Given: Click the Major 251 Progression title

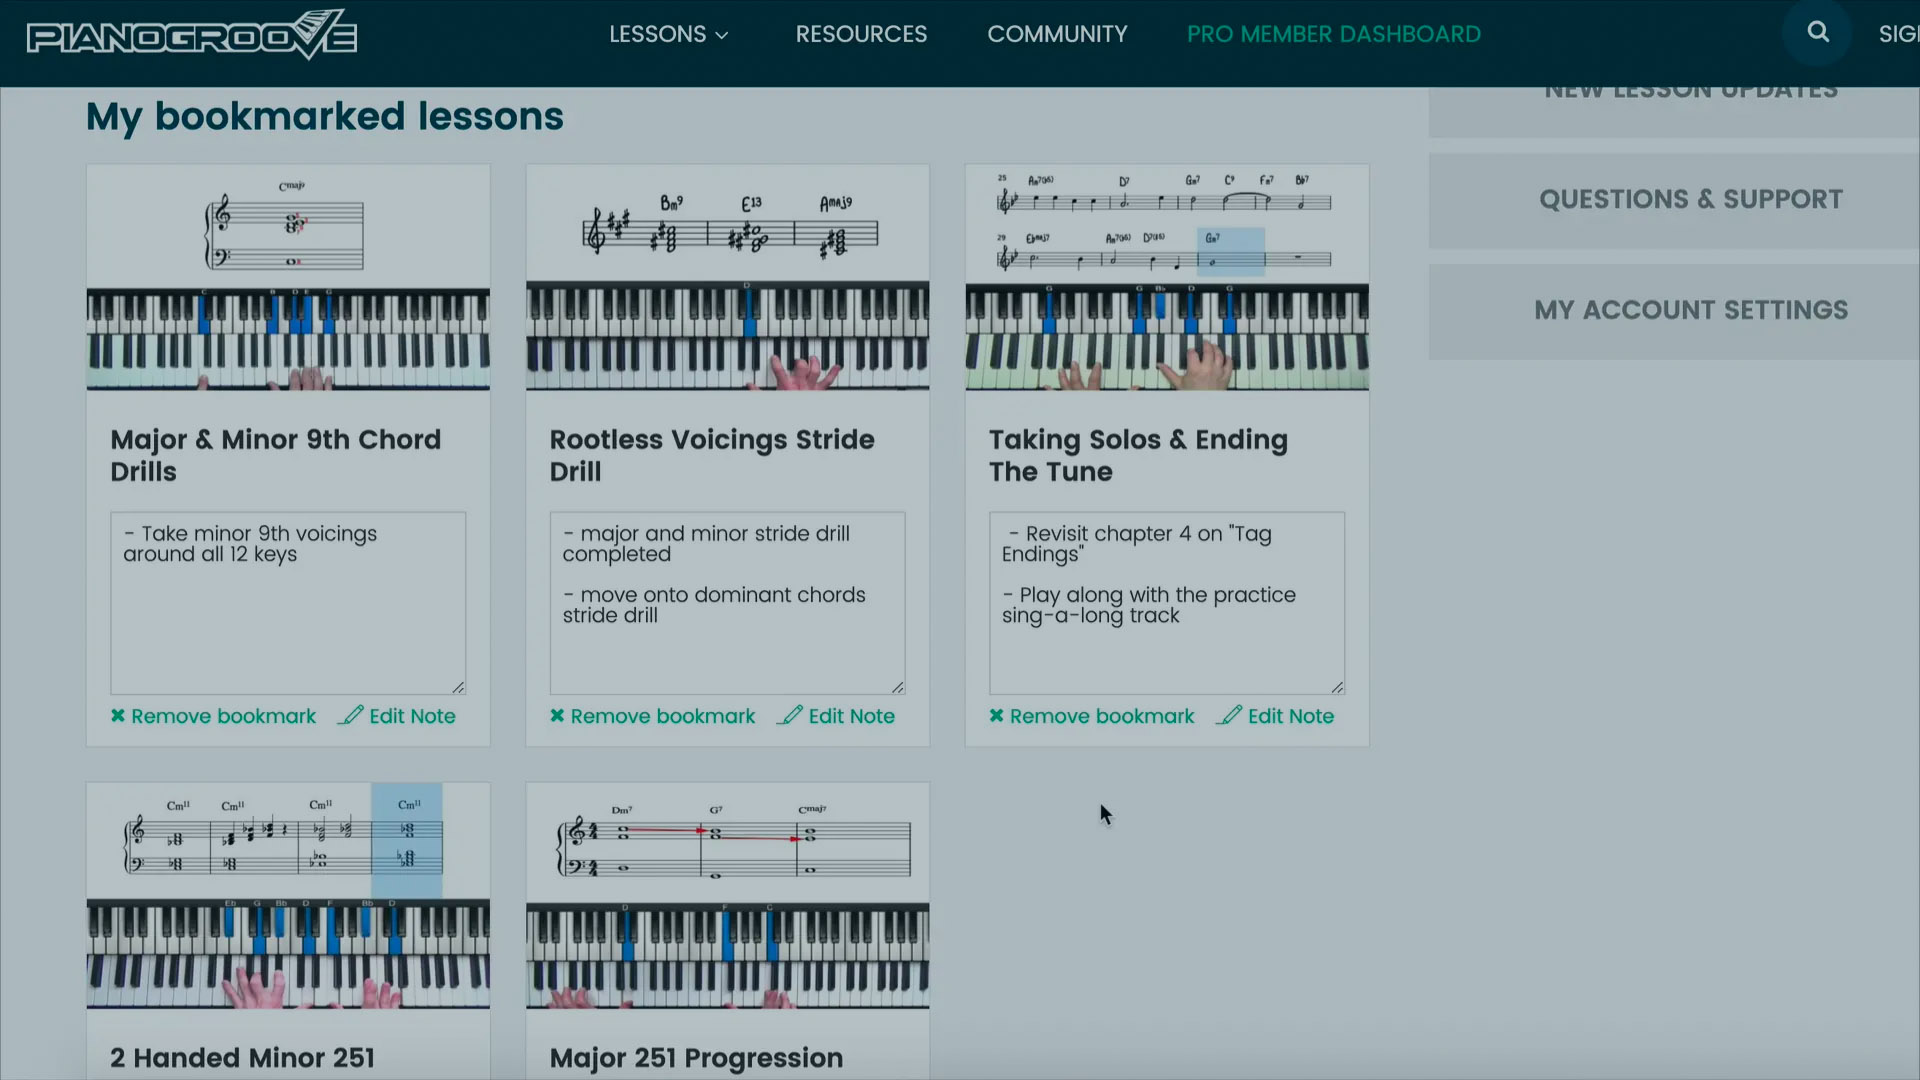Looking at the screenshot, I should click(x=696, y=1058).
